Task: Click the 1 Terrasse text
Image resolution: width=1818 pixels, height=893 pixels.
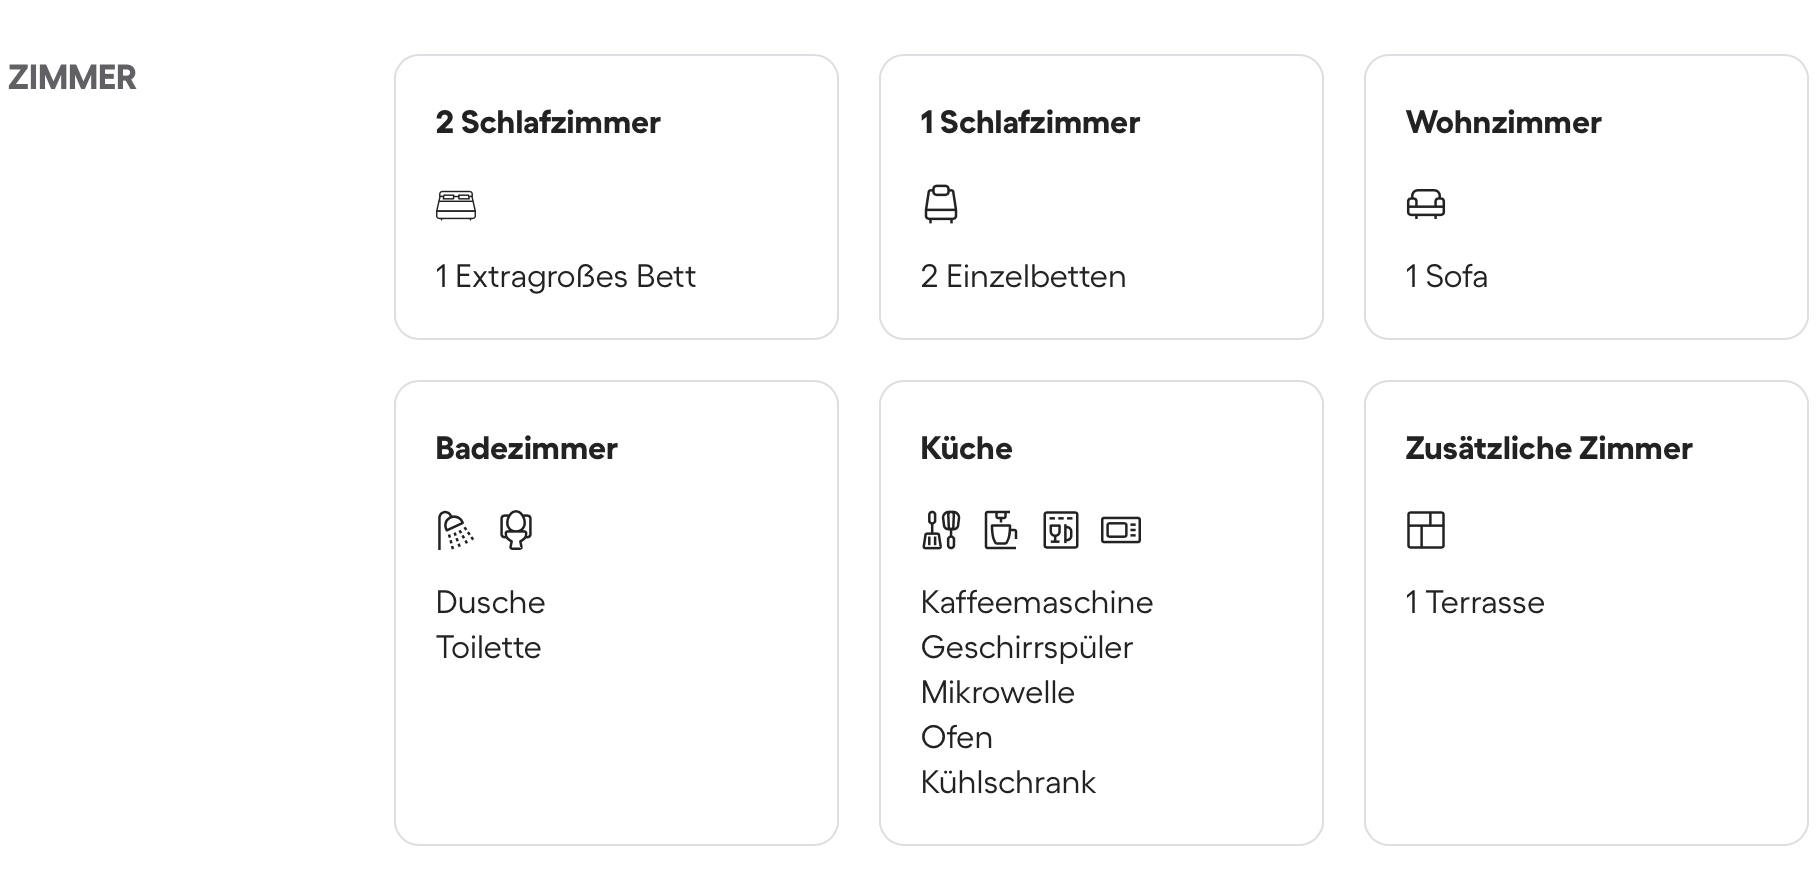Action: pos(1474,603)
